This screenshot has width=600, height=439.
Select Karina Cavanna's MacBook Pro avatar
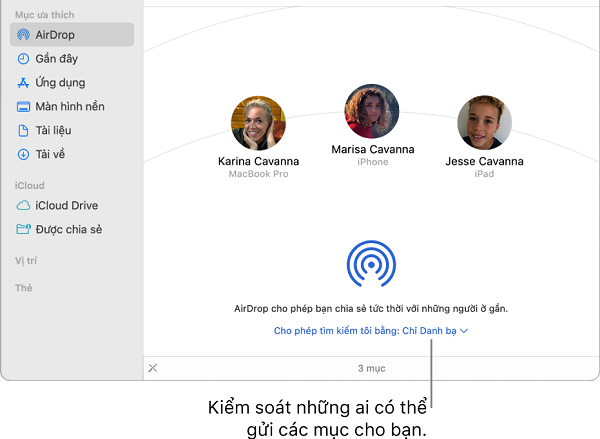coord(258,123)
